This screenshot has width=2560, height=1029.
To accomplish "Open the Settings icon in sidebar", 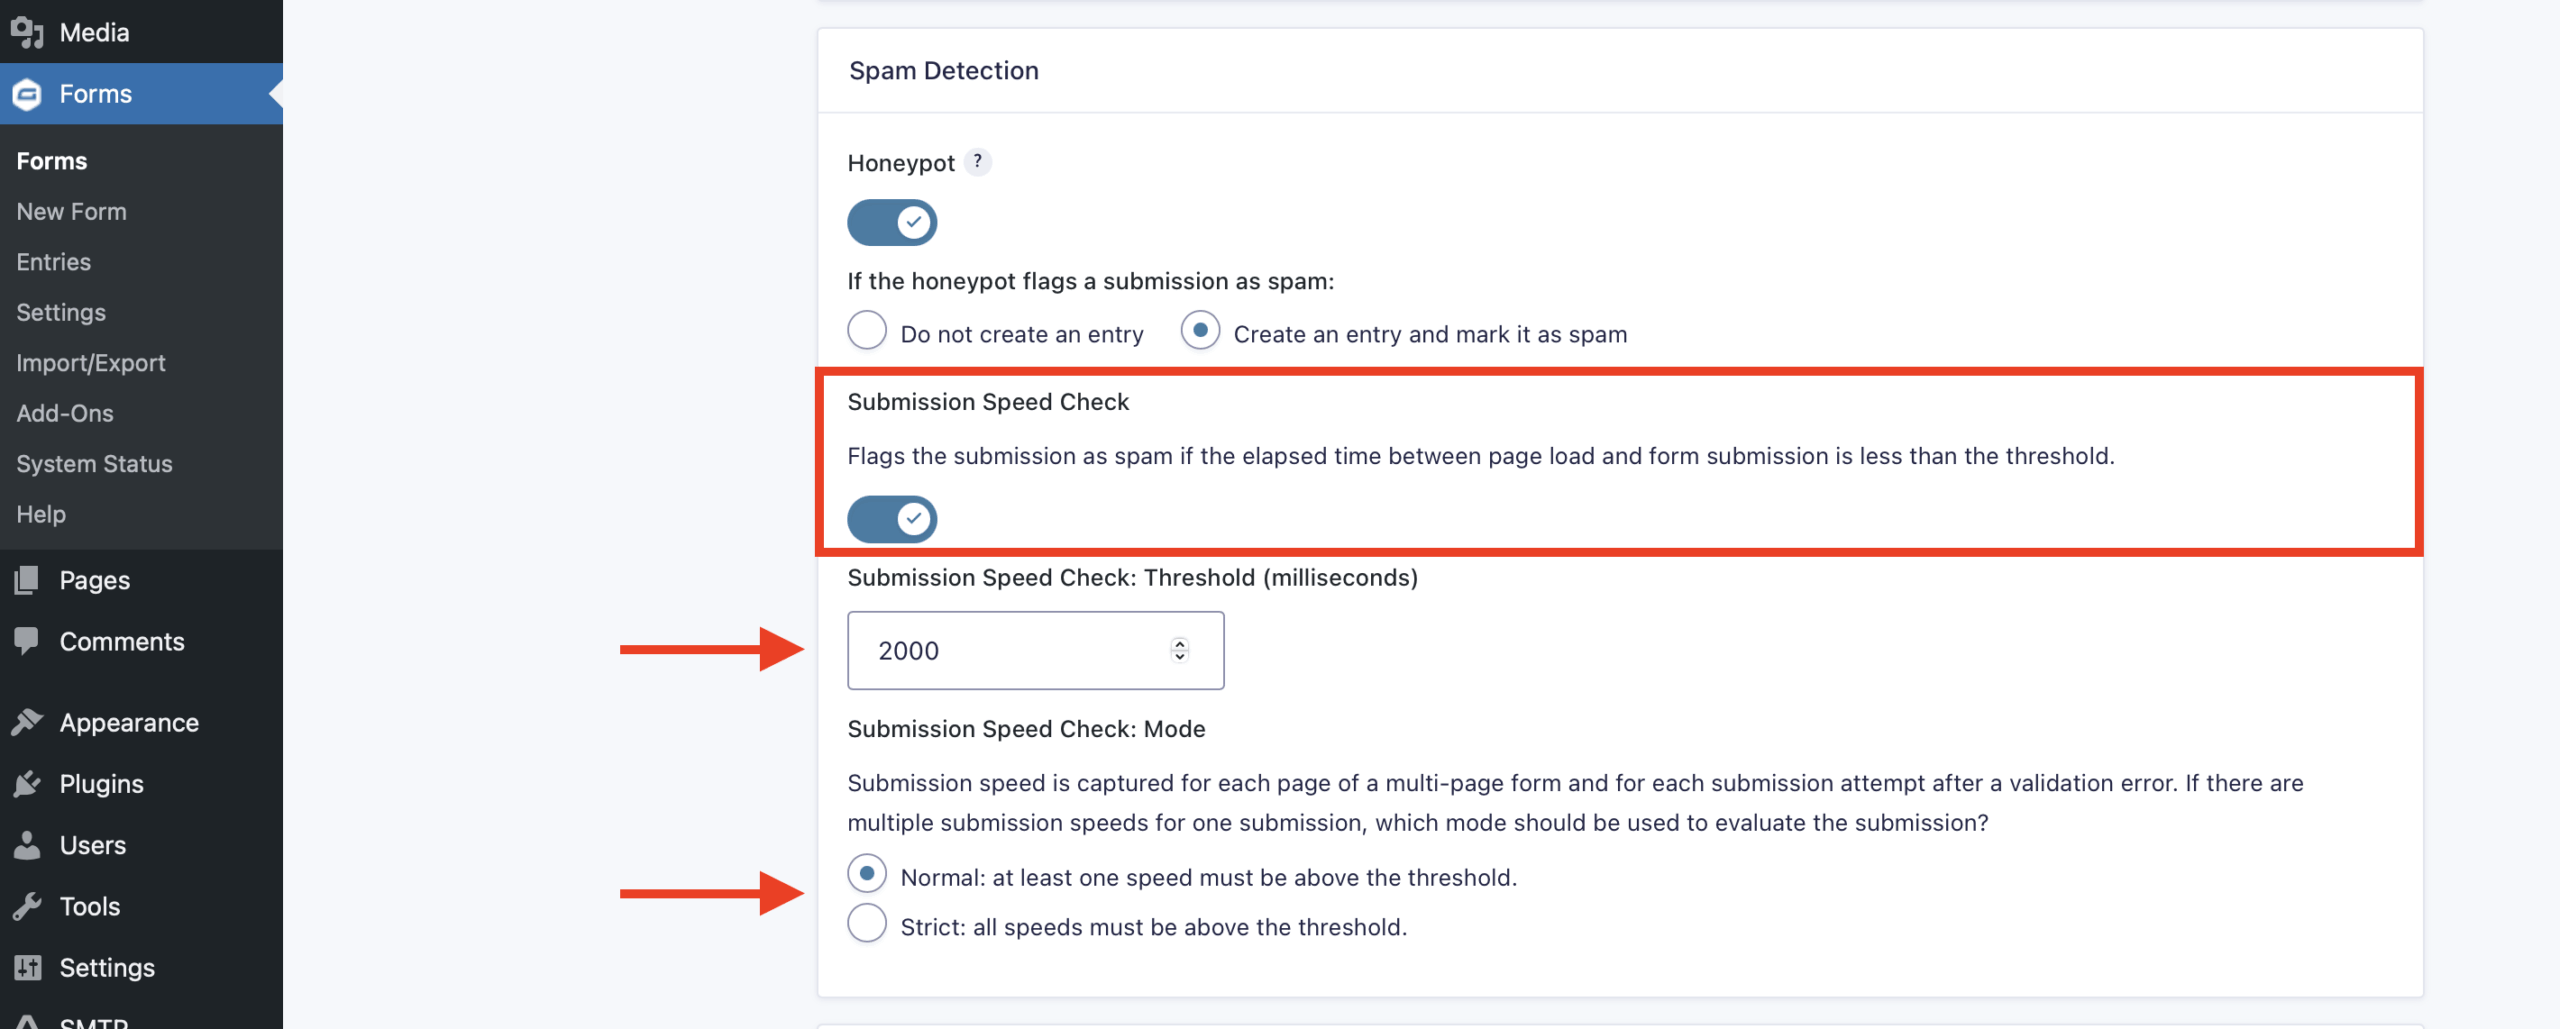I will [x=27, y=967].
